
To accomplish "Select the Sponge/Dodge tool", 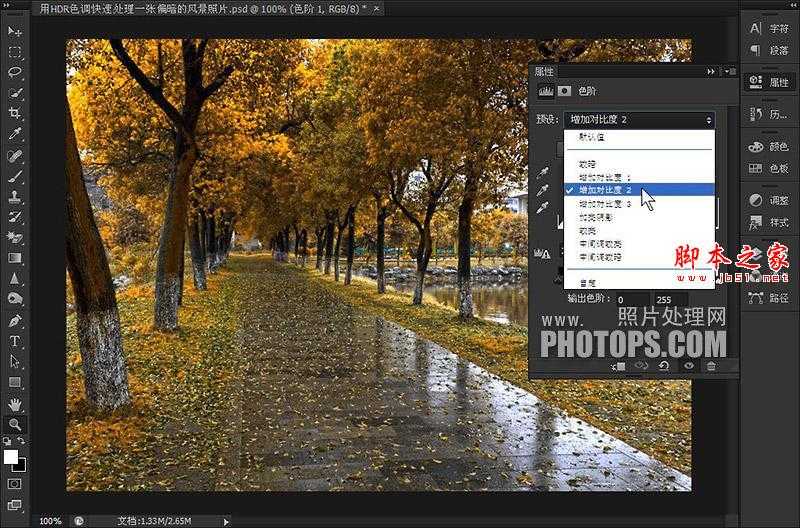I will (x=14, y=299).
